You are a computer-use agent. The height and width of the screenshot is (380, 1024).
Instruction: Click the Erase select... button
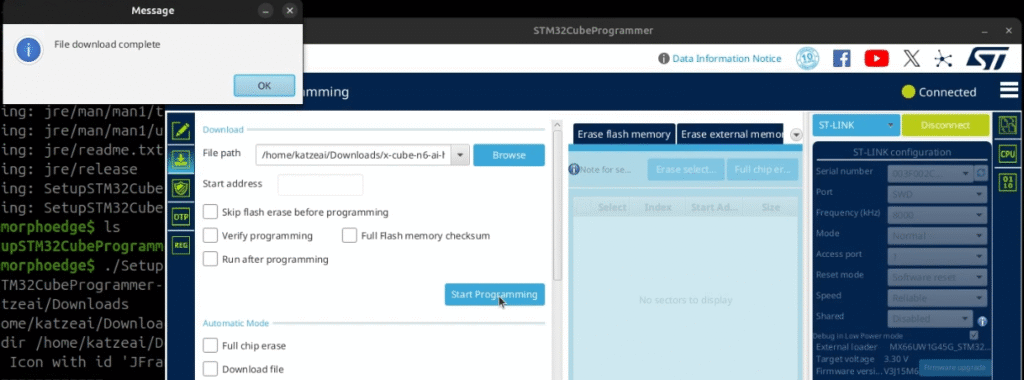(686, 170)
